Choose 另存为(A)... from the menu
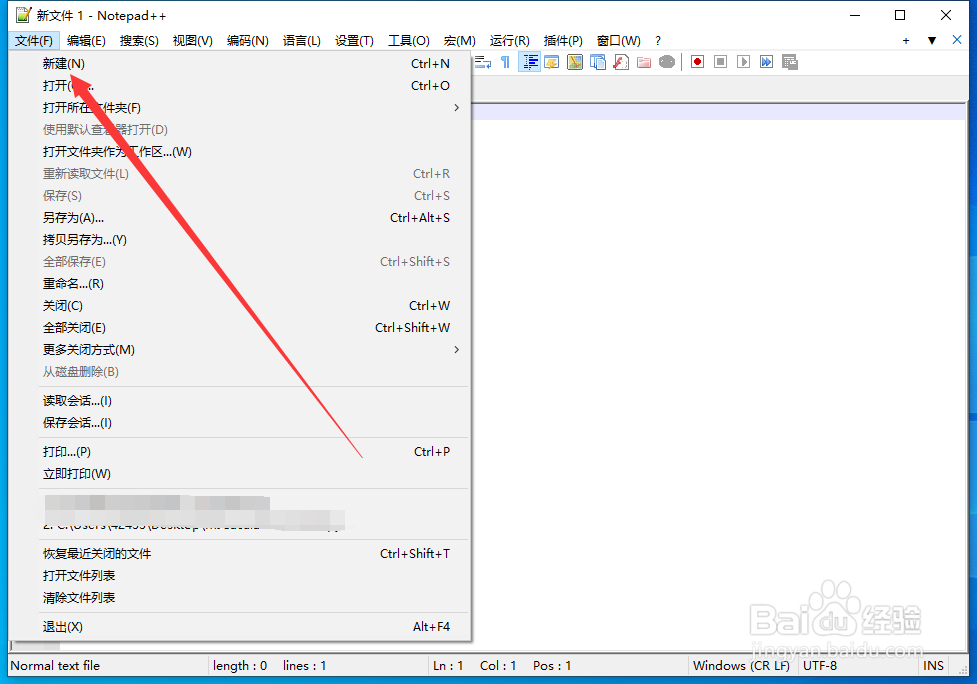 pos(240,217)
